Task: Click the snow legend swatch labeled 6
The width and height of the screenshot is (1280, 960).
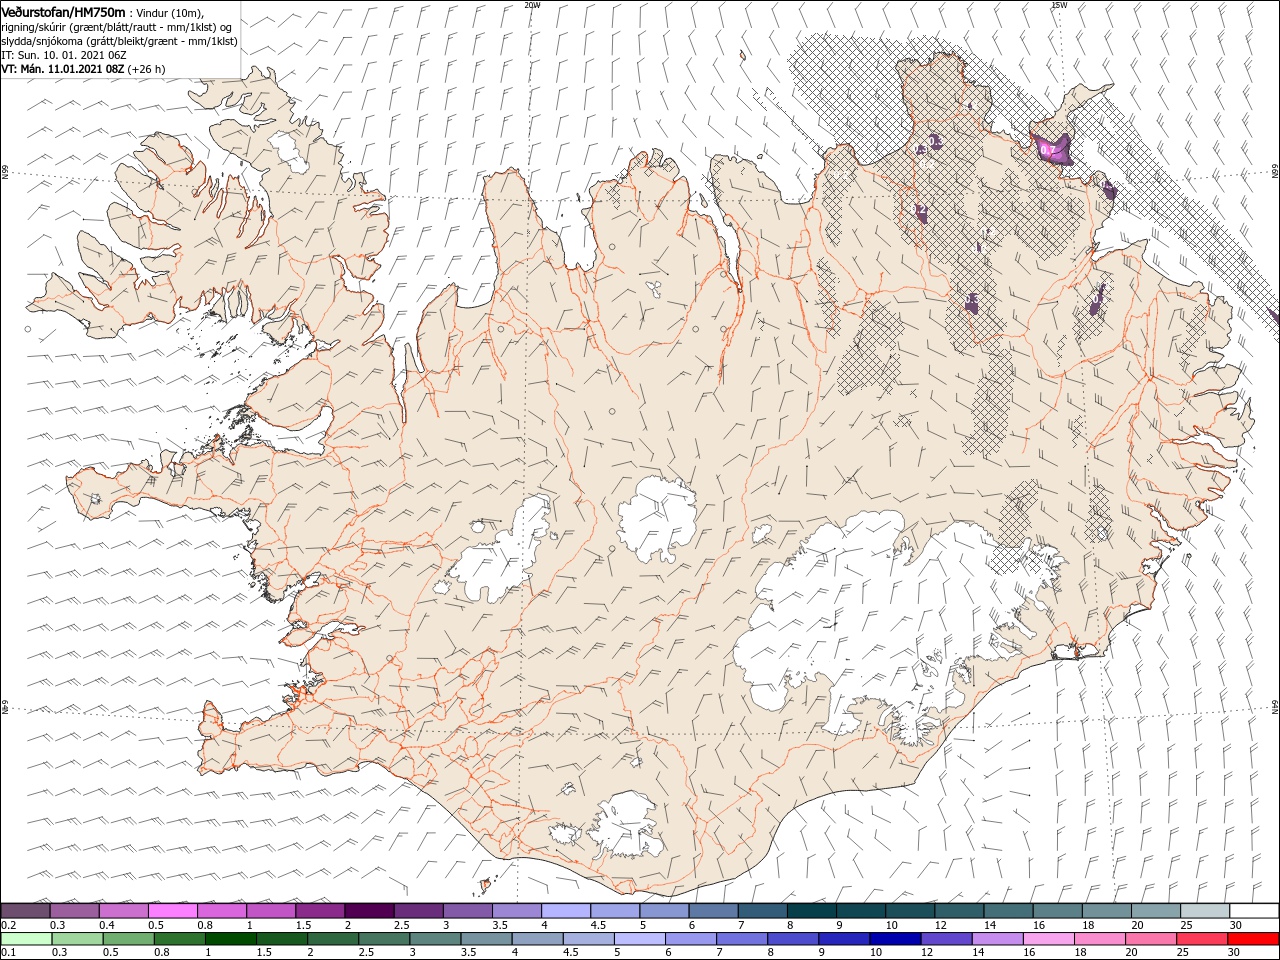Action: [713, 911]
